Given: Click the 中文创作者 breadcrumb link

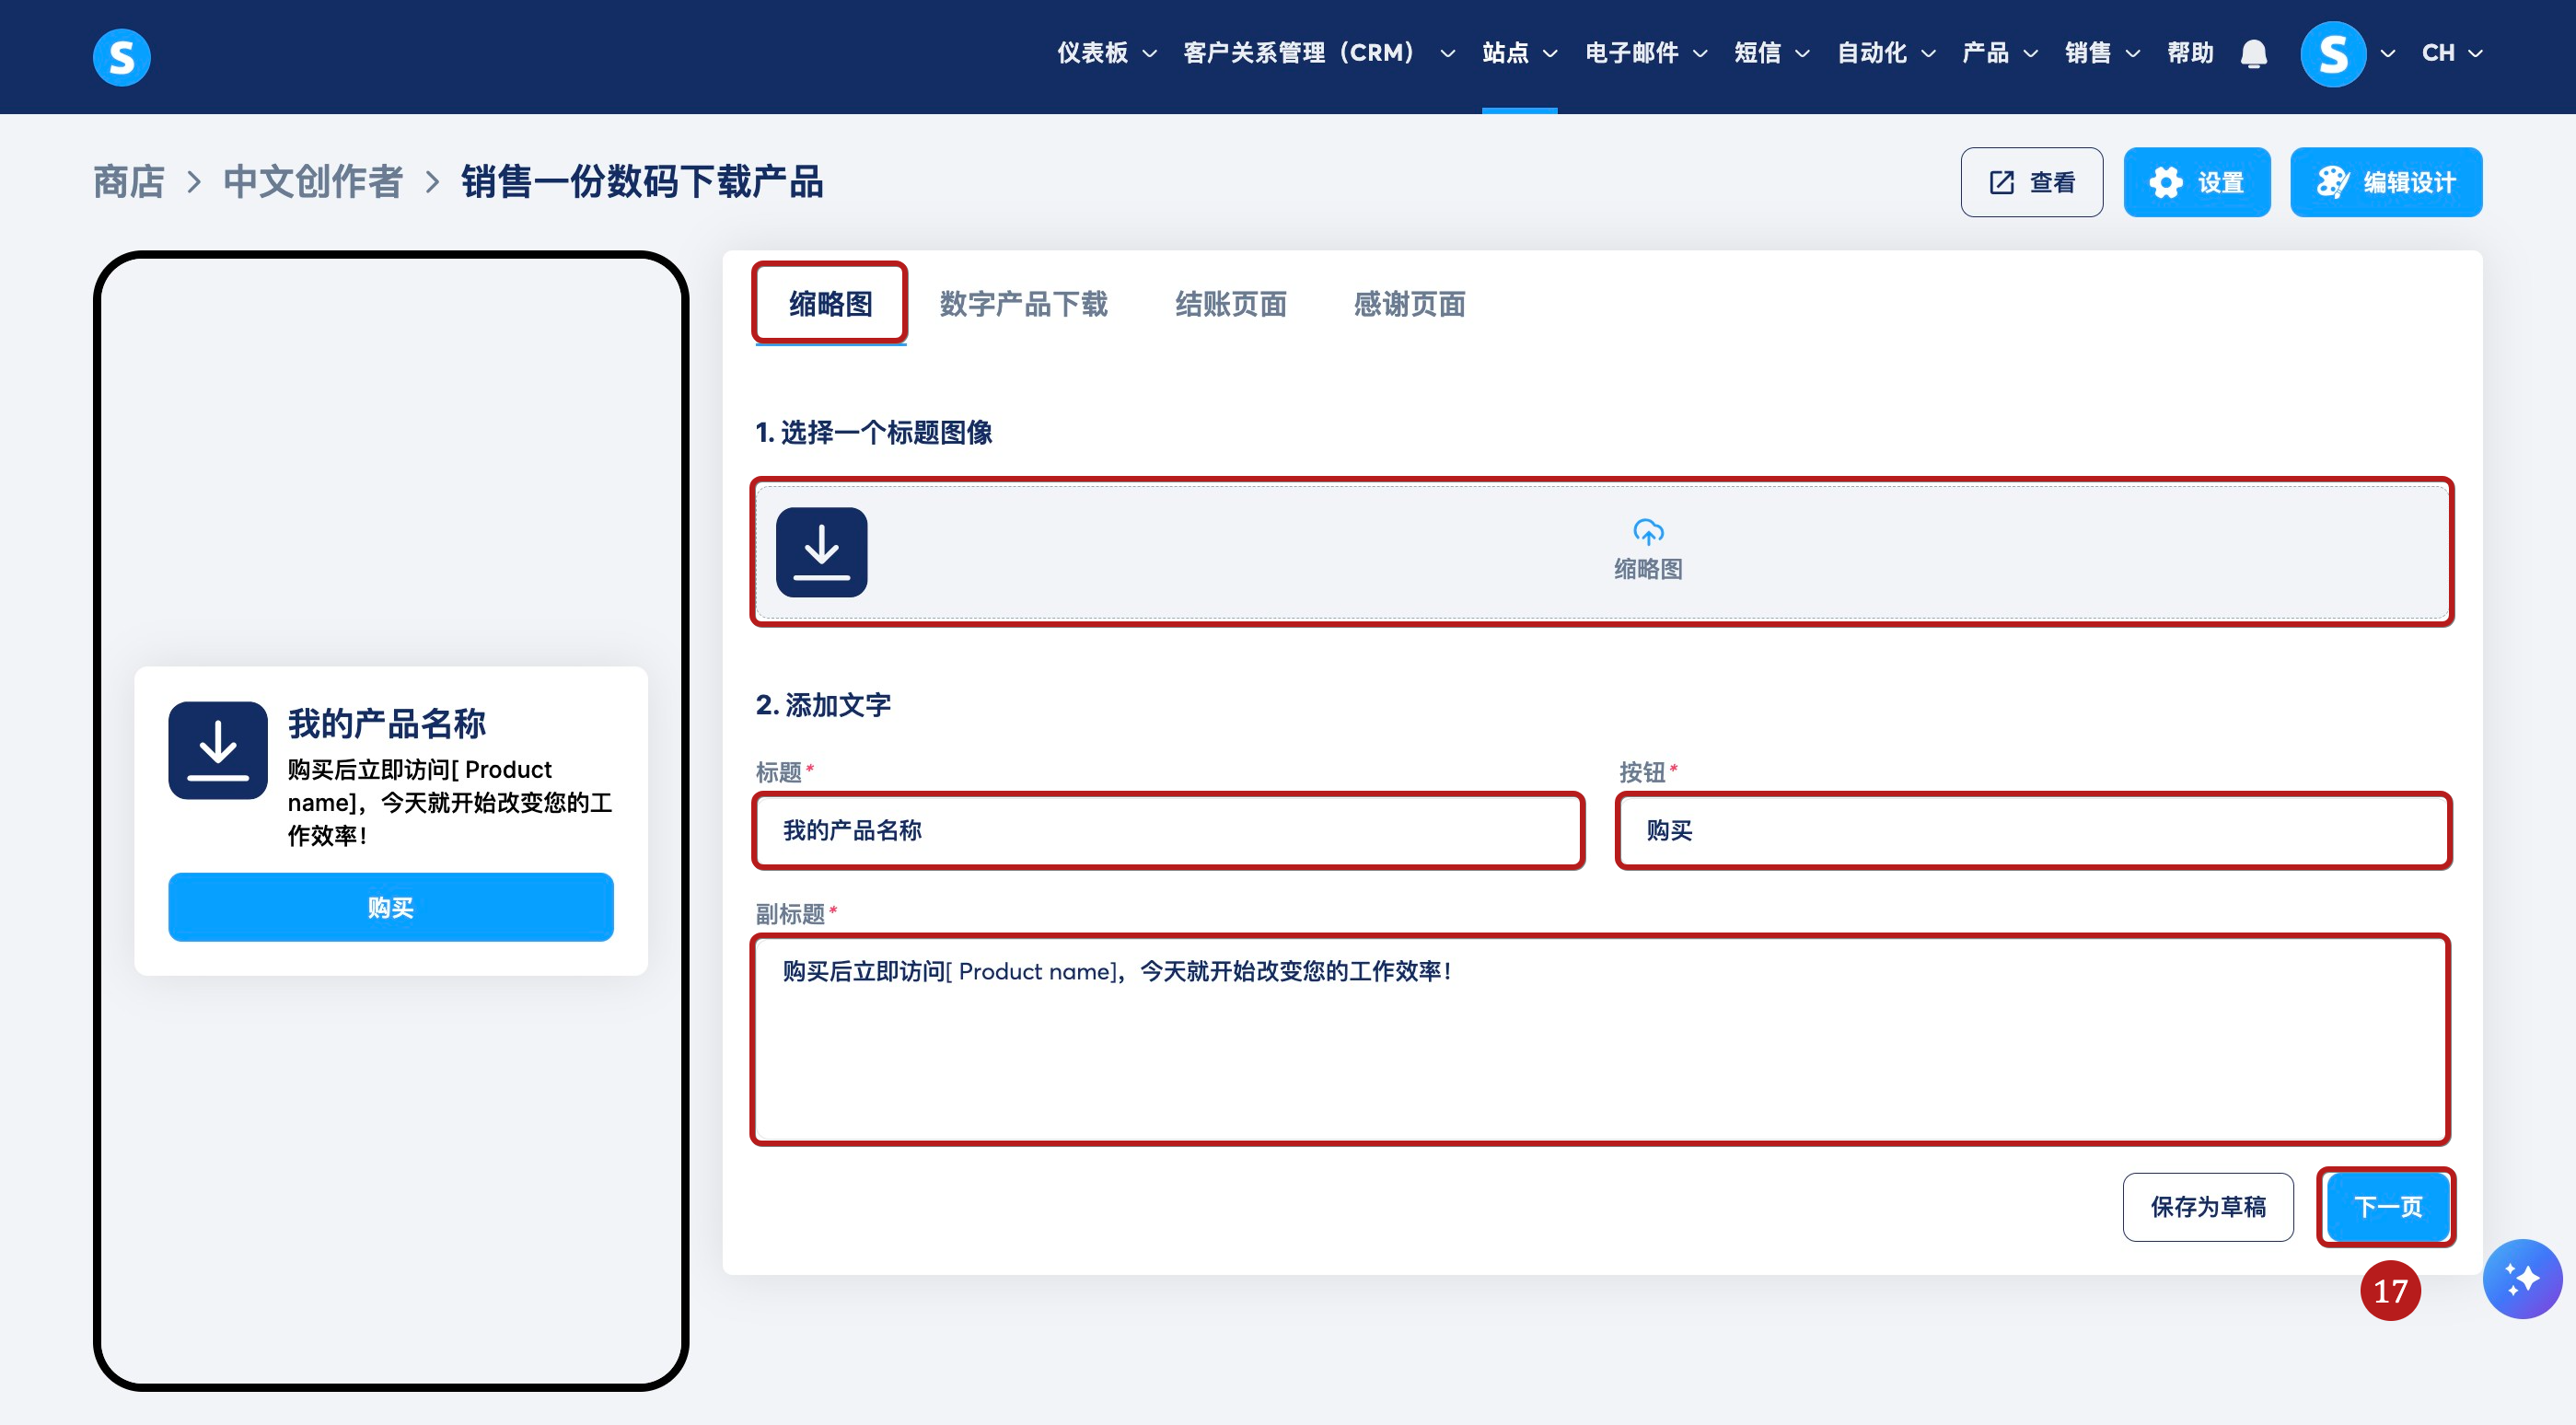Looking at the screenshot, I should 312,182.
